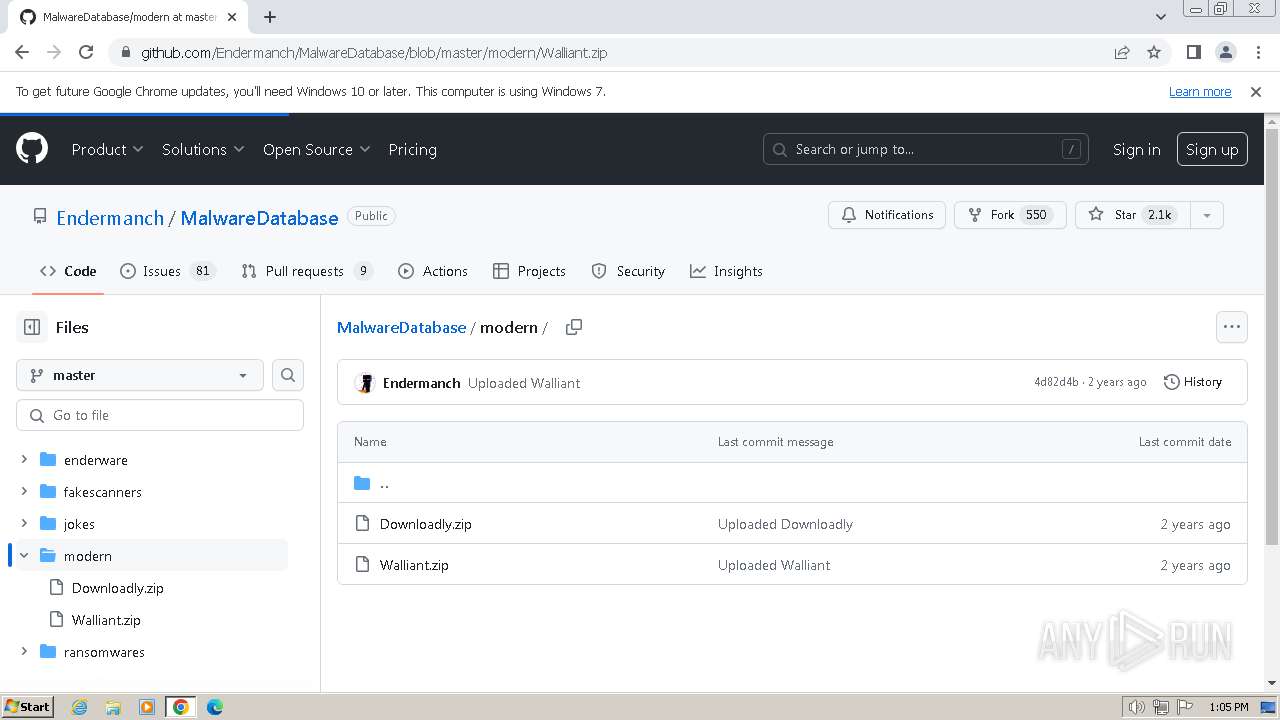The width and height of the screenshot is (1280, 720).
Task: Click the Go to file field
Action: tap(160, 415)
